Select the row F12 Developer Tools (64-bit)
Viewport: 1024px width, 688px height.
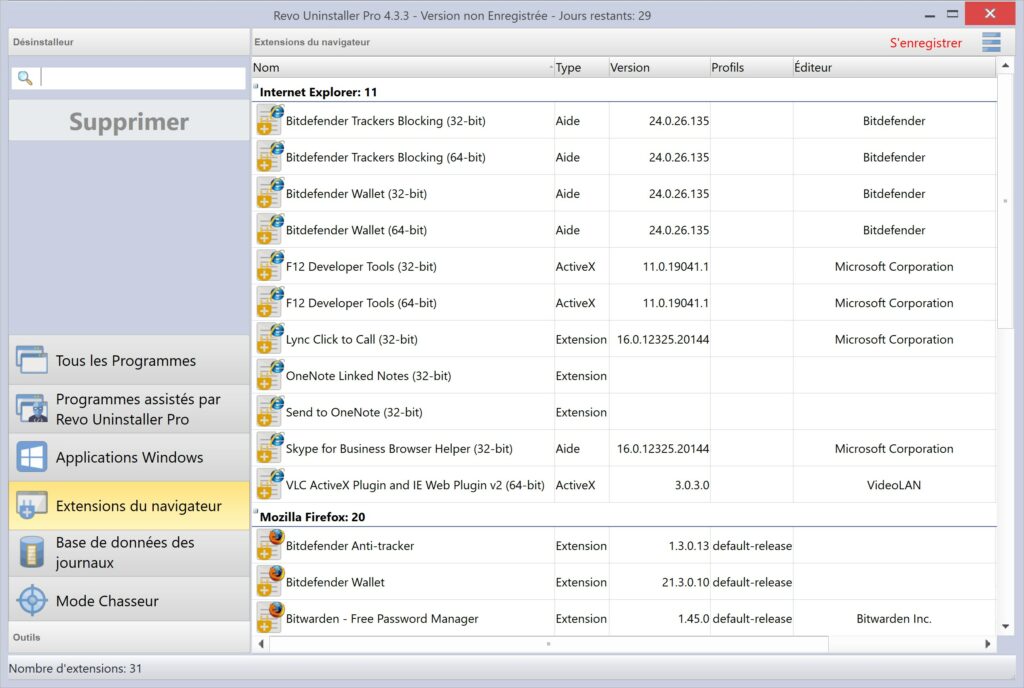click(x=624, y=303)
